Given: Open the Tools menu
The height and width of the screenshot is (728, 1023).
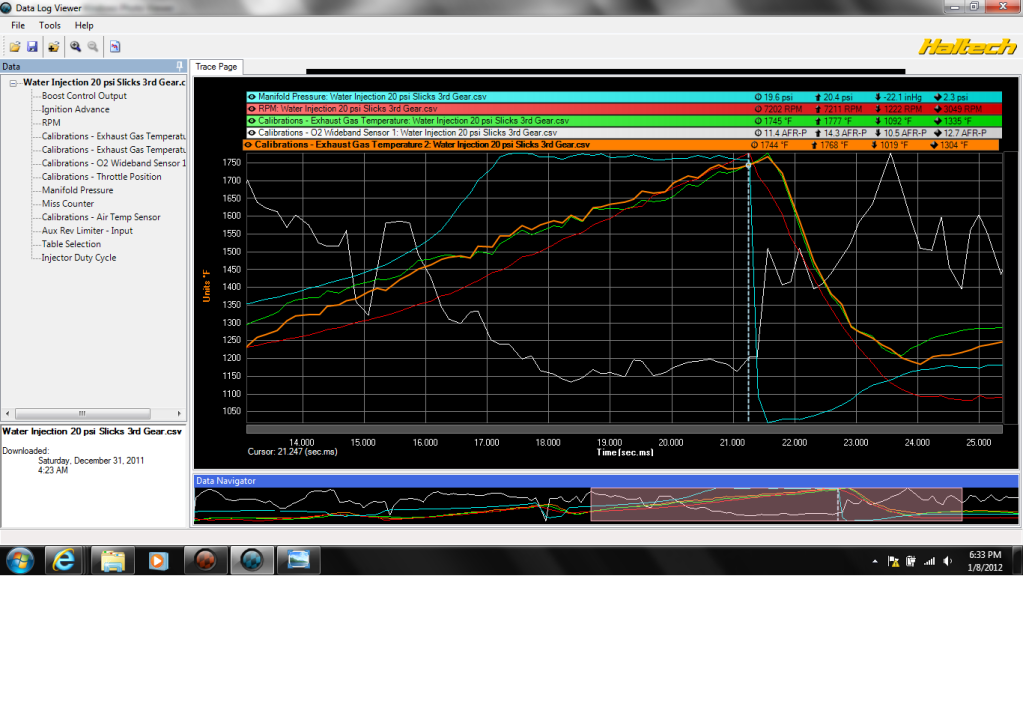Looking at the screenshot, I should point(50,25).
